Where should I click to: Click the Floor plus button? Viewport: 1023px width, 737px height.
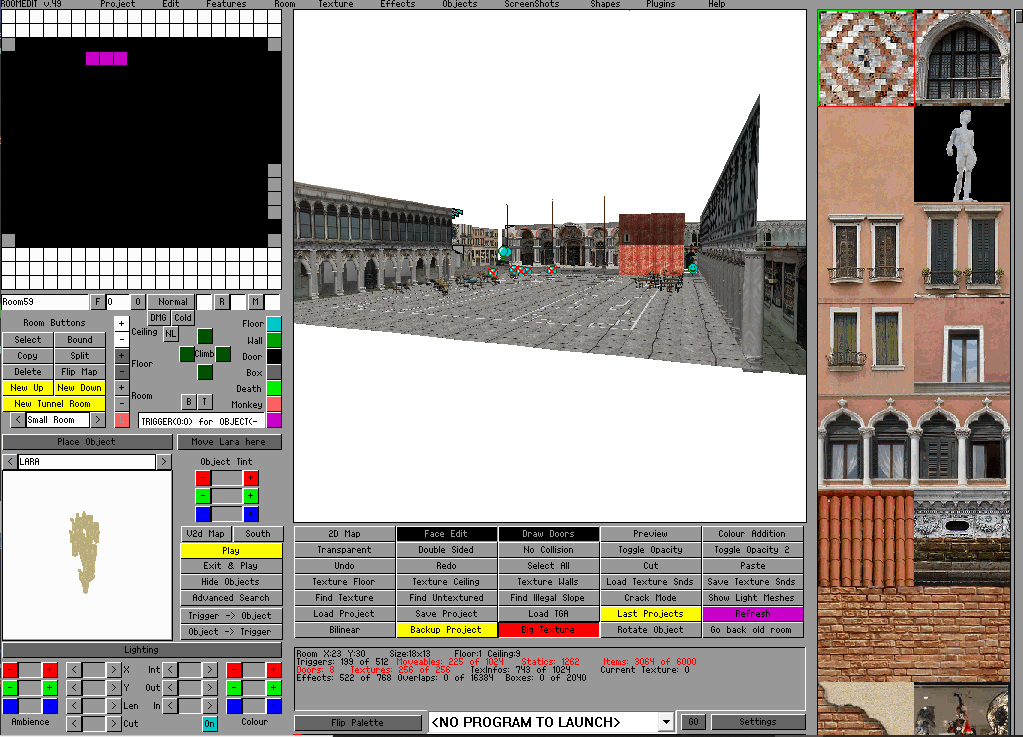click(121, 355)
